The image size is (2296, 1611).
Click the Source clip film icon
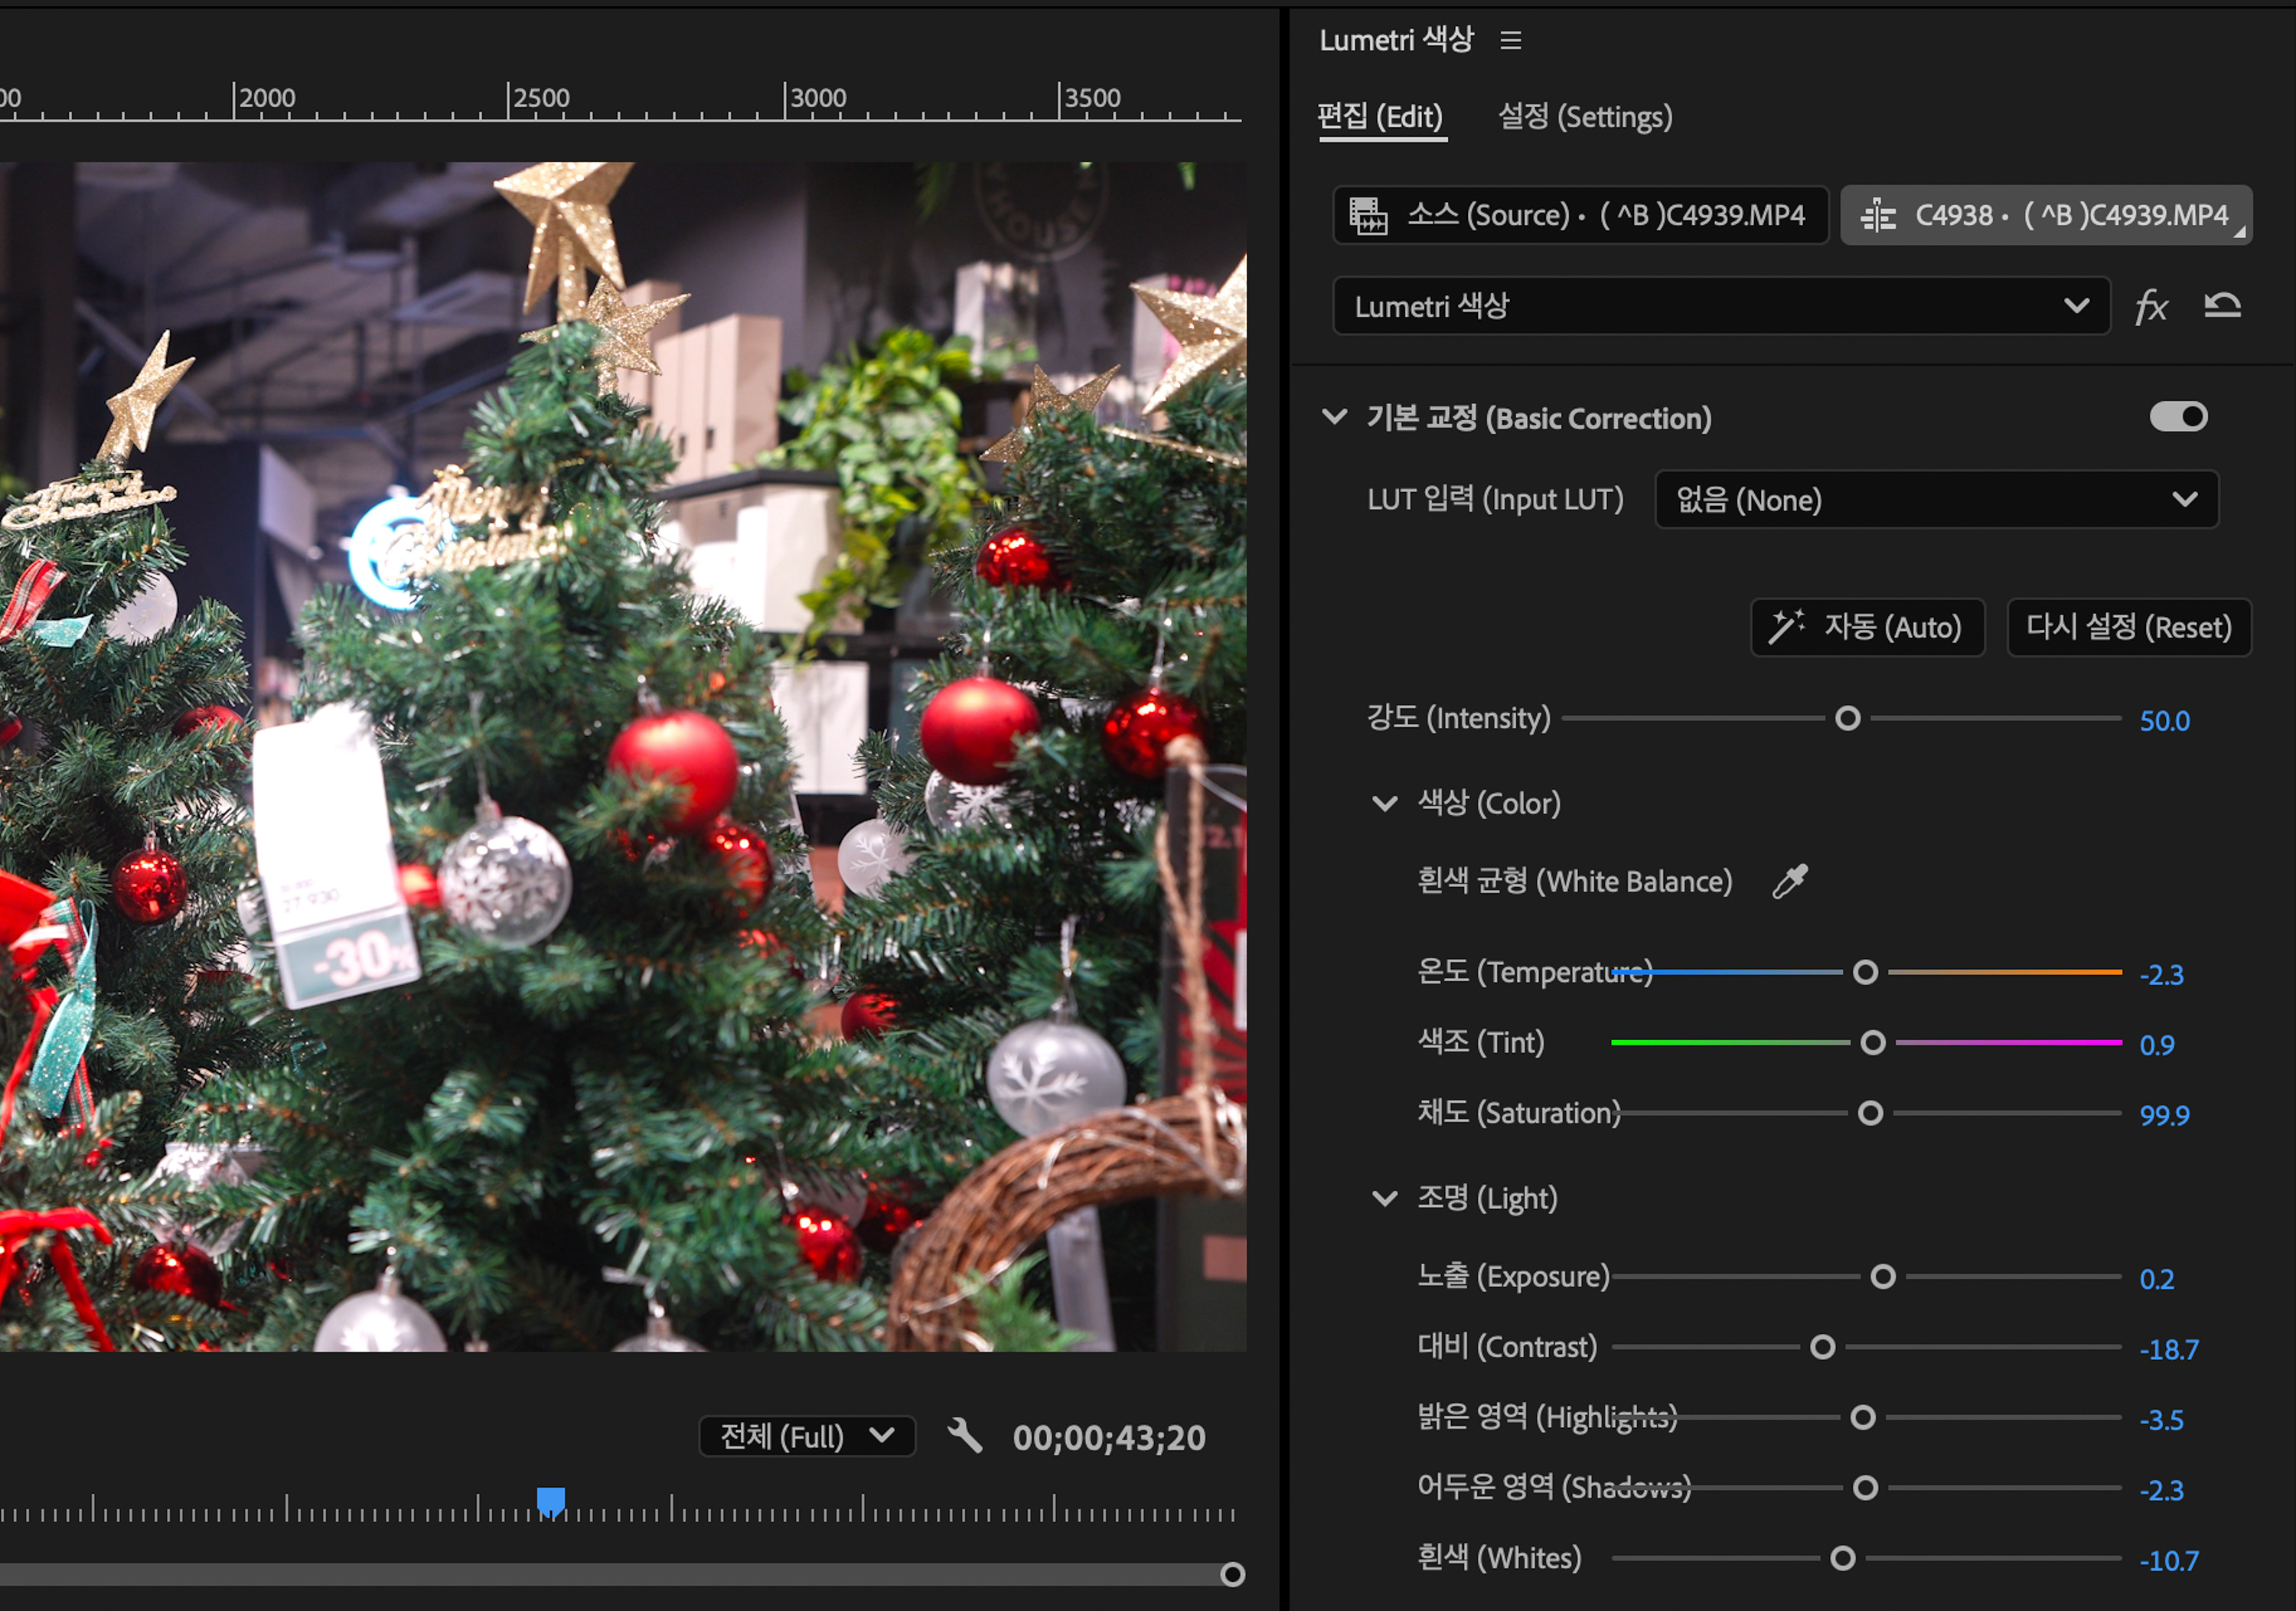click(x=1368, y=215)
